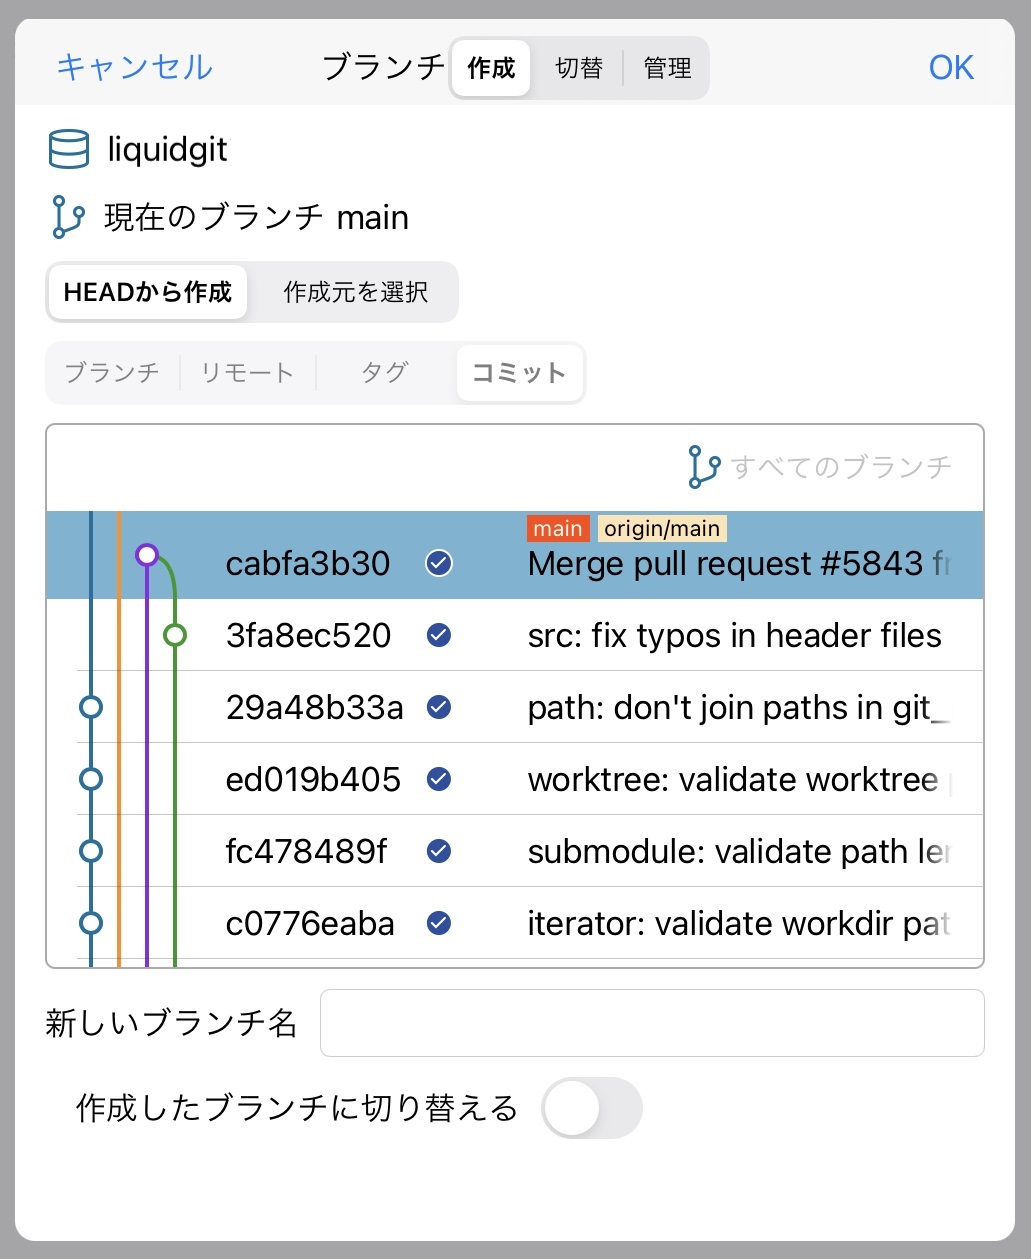1031x1259 pixels.
Task: Select the リモート source tab
Action: pos(247,373)
